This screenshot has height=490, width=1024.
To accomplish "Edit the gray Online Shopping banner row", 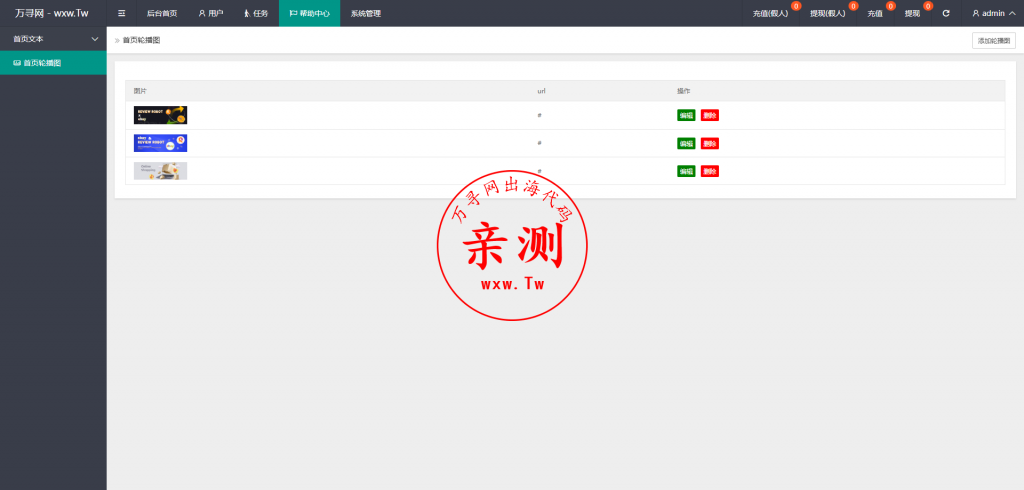I will 686,171.
